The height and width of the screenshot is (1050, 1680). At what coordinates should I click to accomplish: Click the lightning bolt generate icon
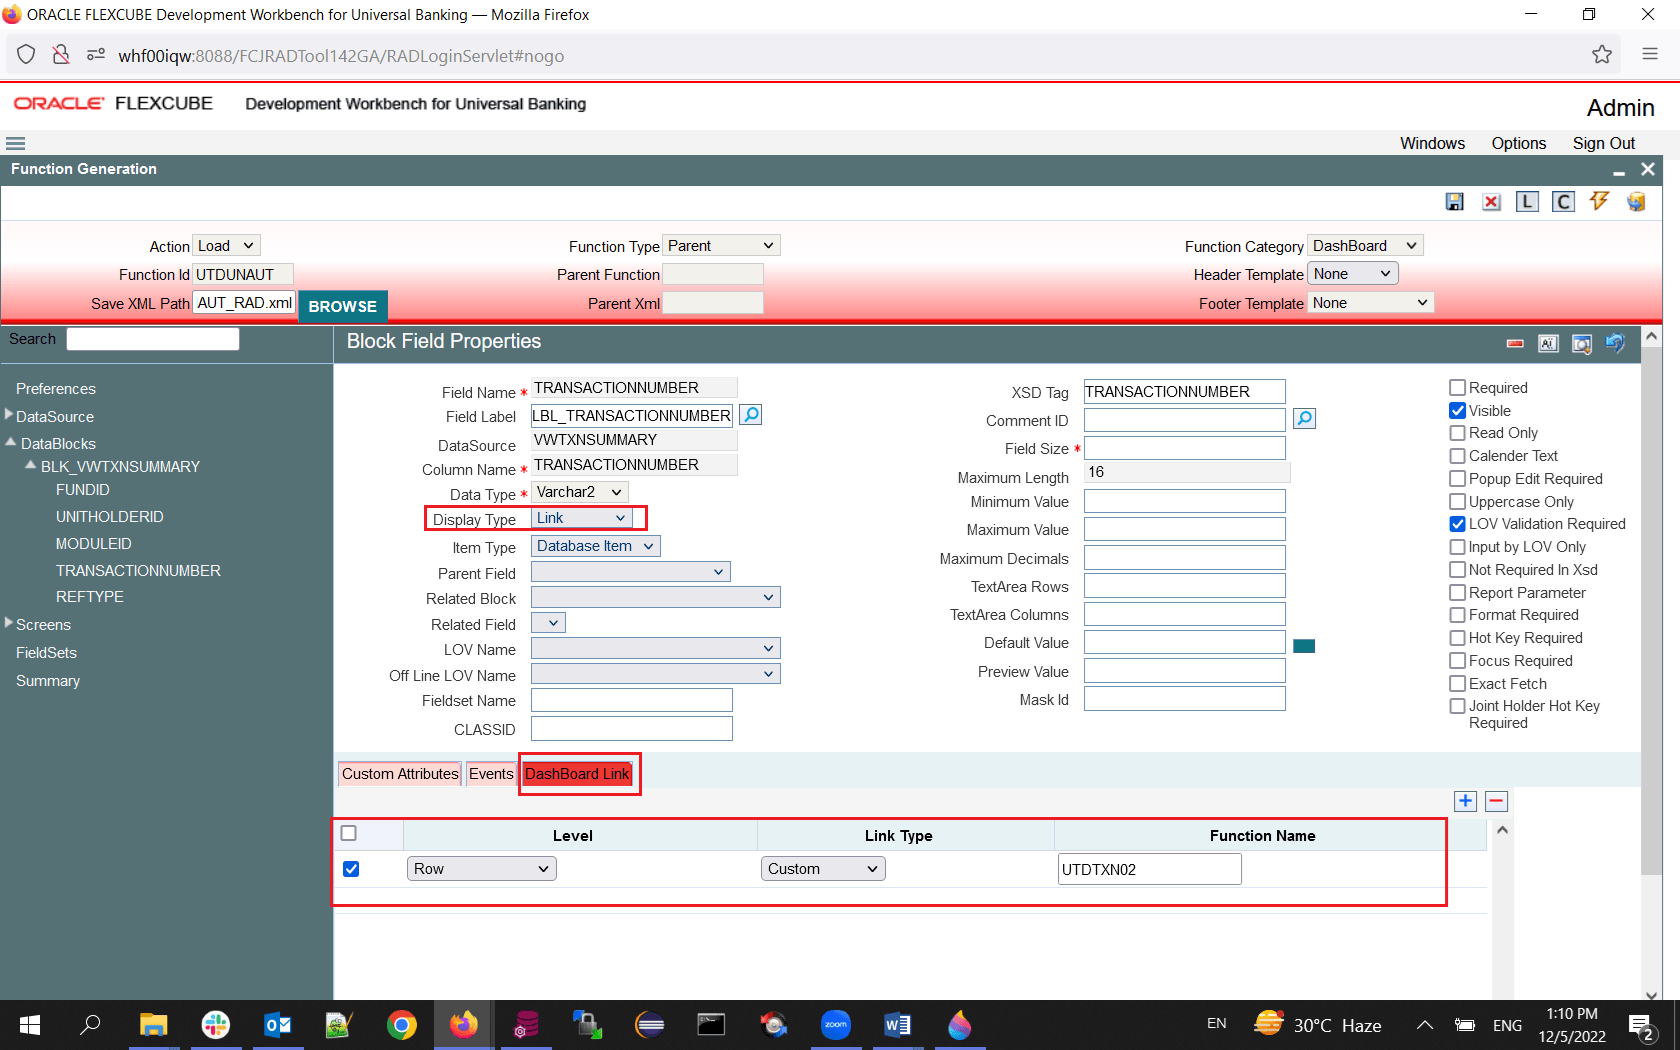click(1600, 201)
